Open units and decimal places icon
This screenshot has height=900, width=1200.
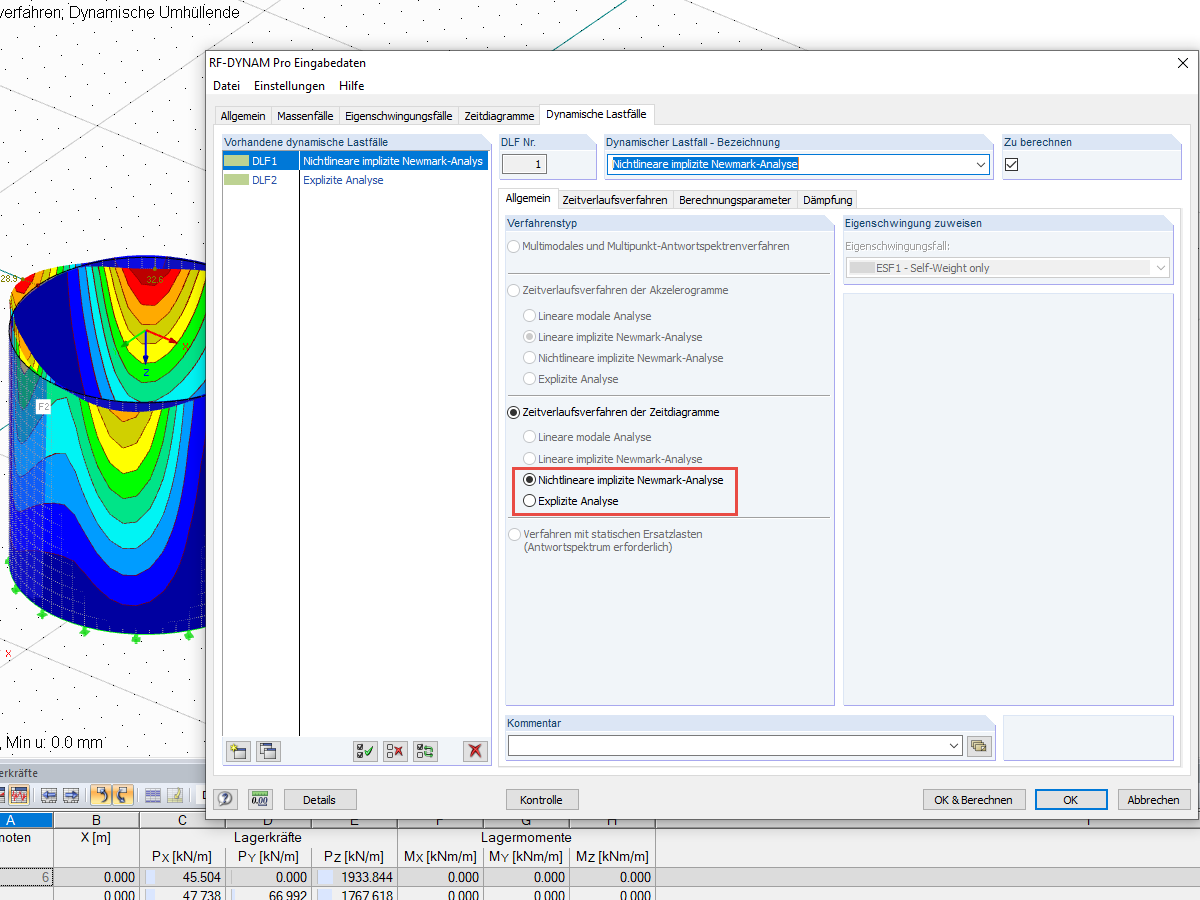pos(260,799)
